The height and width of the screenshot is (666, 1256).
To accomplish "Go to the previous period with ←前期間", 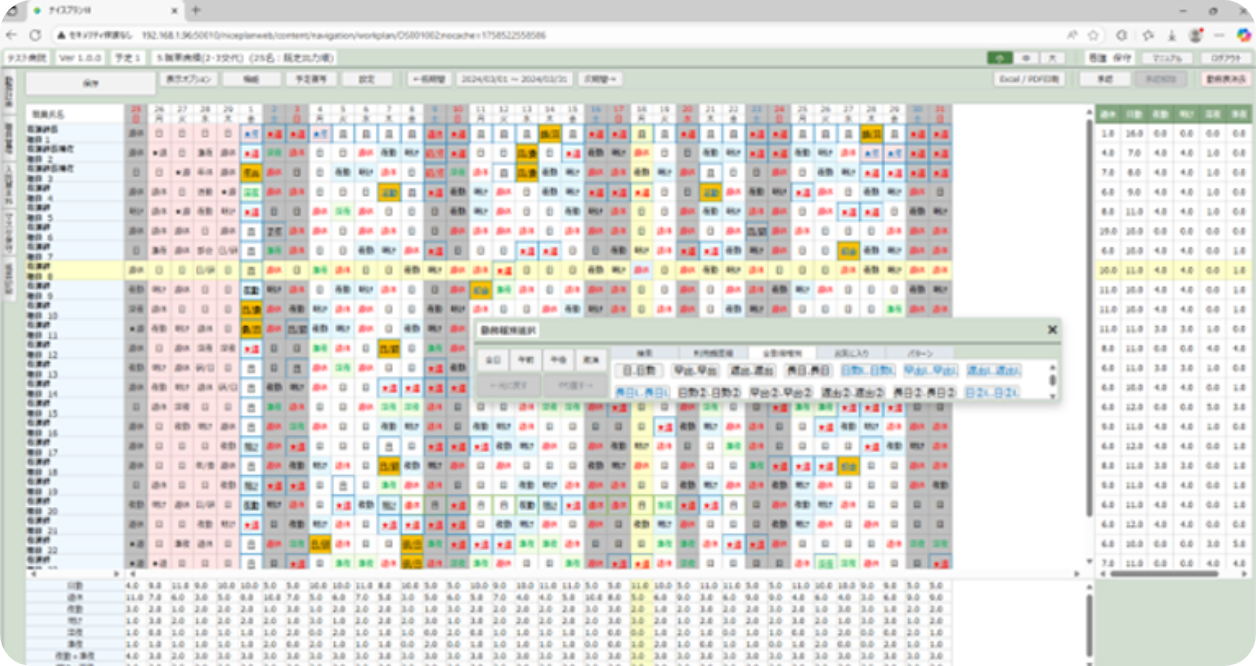I will pos(429,78).
